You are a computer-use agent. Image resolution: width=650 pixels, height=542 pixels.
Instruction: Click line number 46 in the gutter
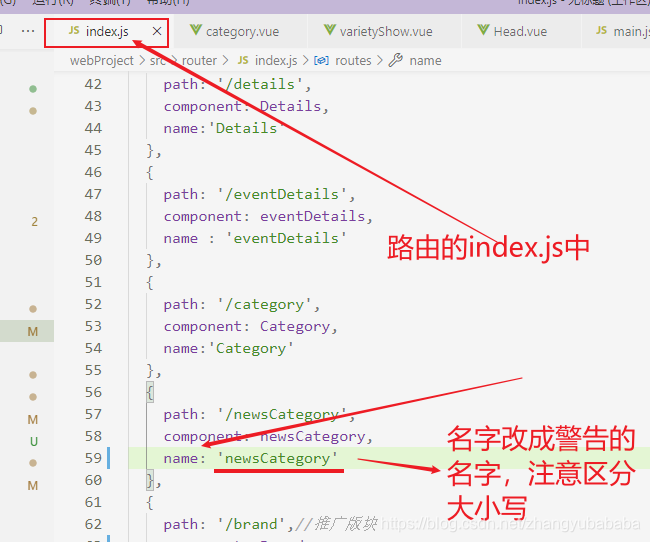(93, 172)
